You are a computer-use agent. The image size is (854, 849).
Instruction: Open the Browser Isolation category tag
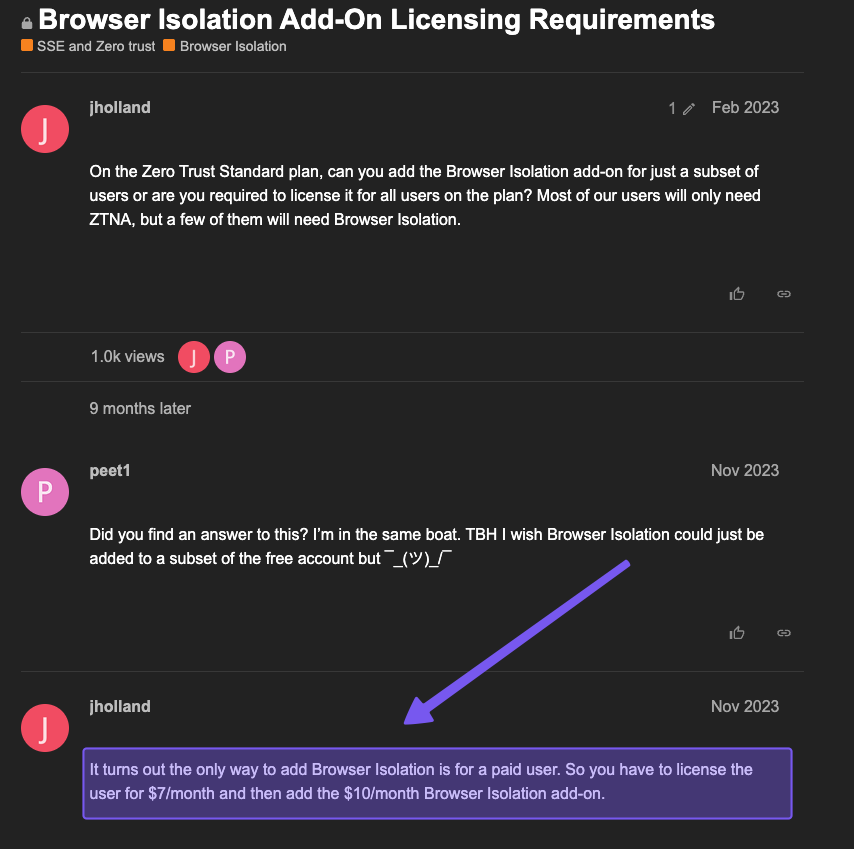(x=225, y=46)
